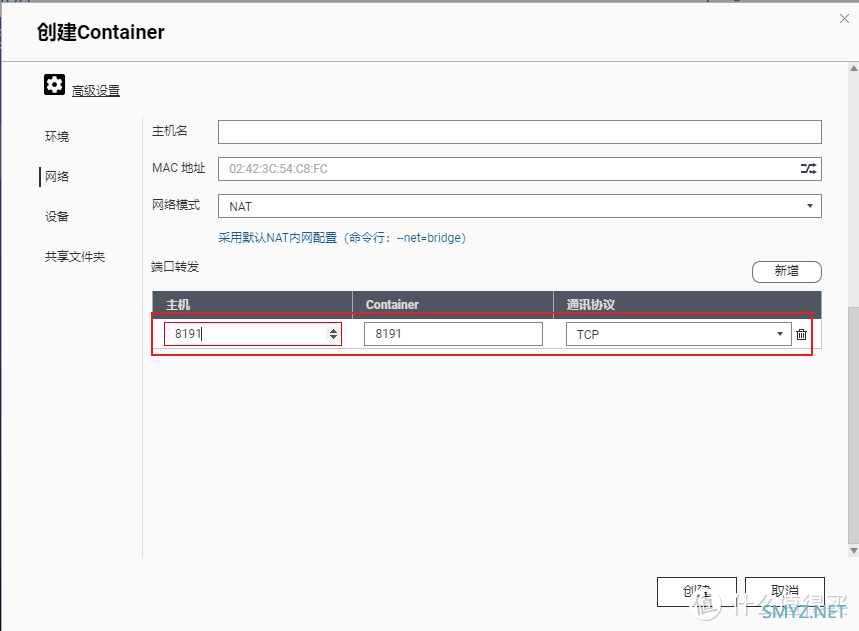Screen dimensions: 859x631
Task: Click the host port spinner arrows
Action: (333, 334)
